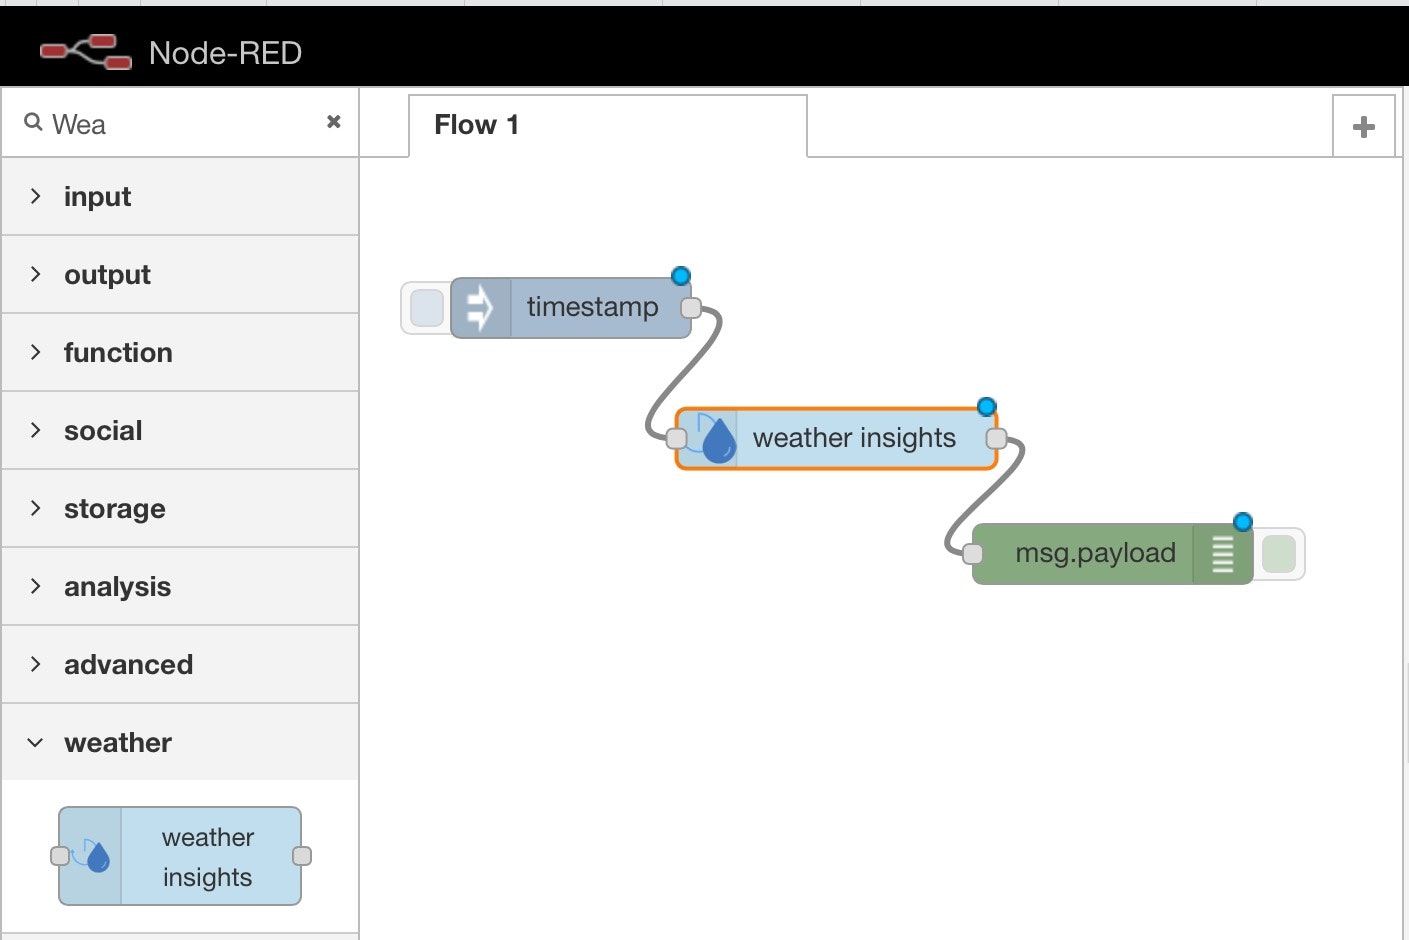Expand the storage palette category

180,509
